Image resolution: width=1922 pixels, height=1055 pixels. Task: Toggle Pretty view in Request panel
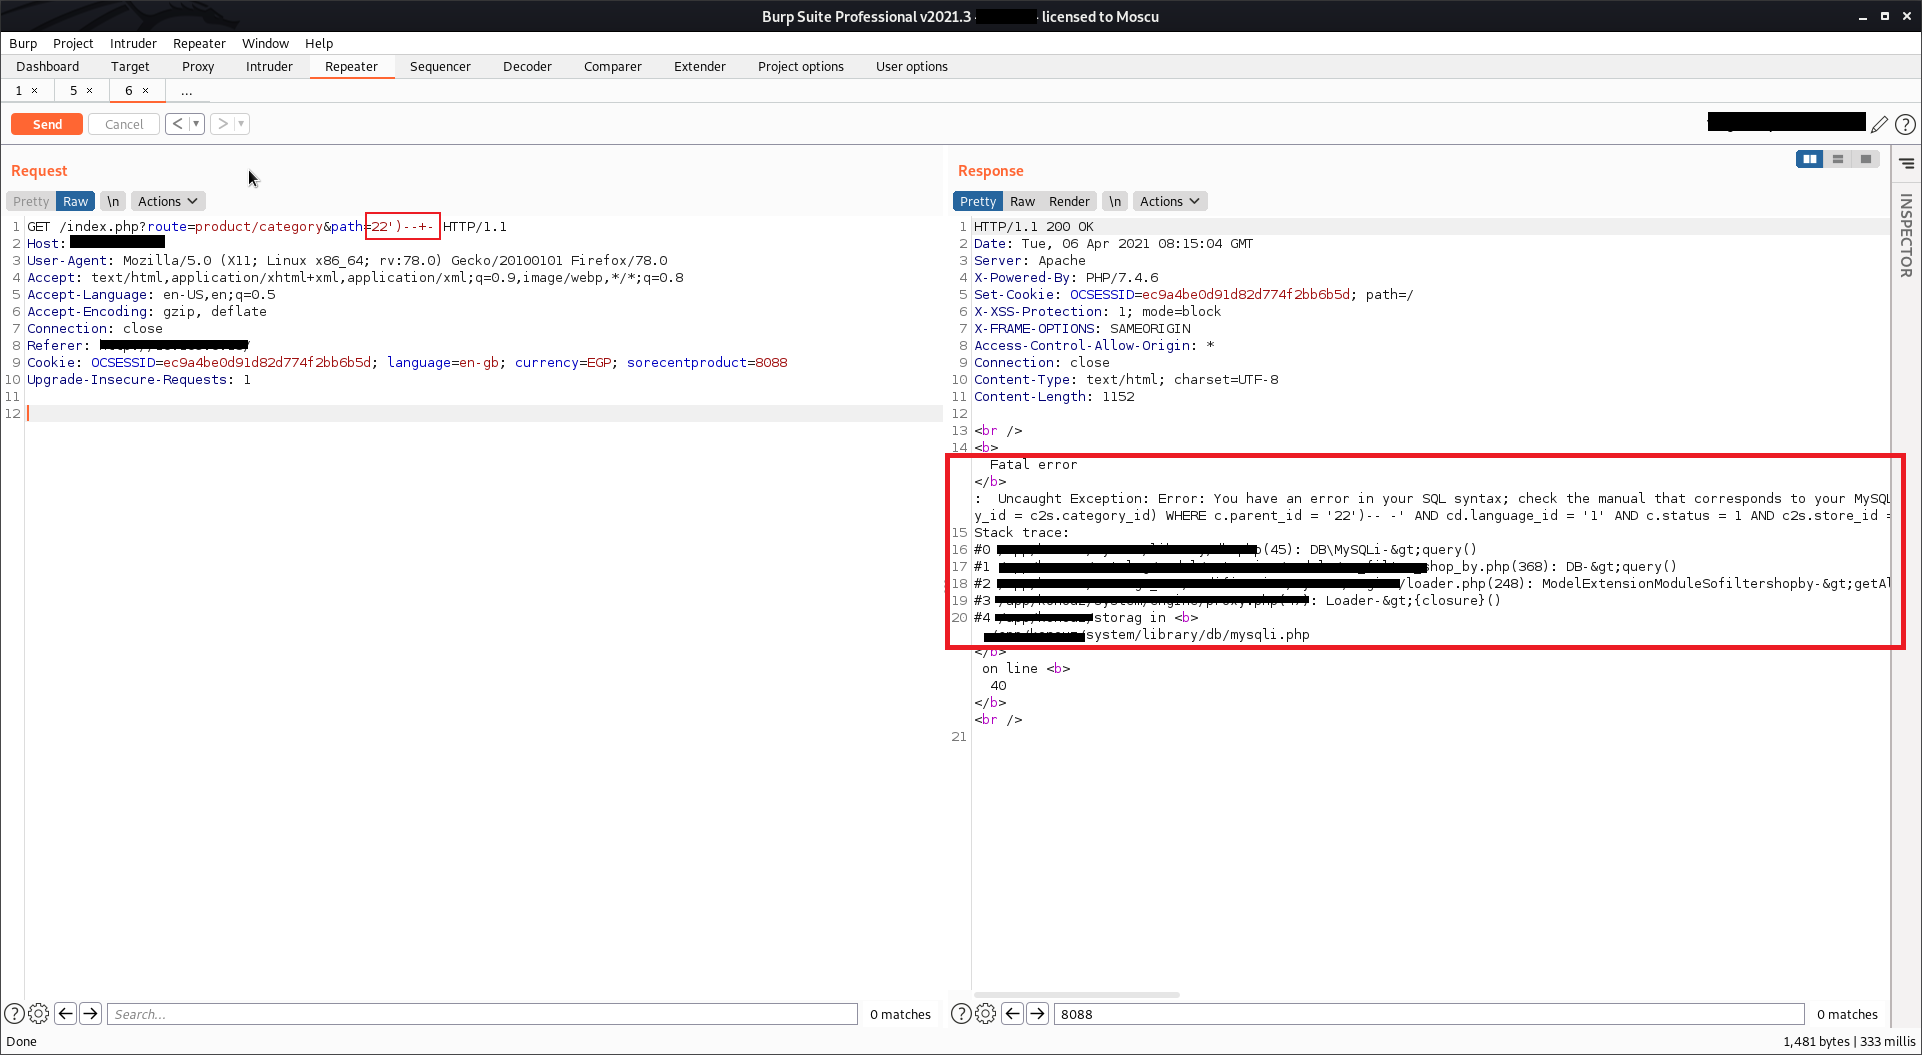31,201
